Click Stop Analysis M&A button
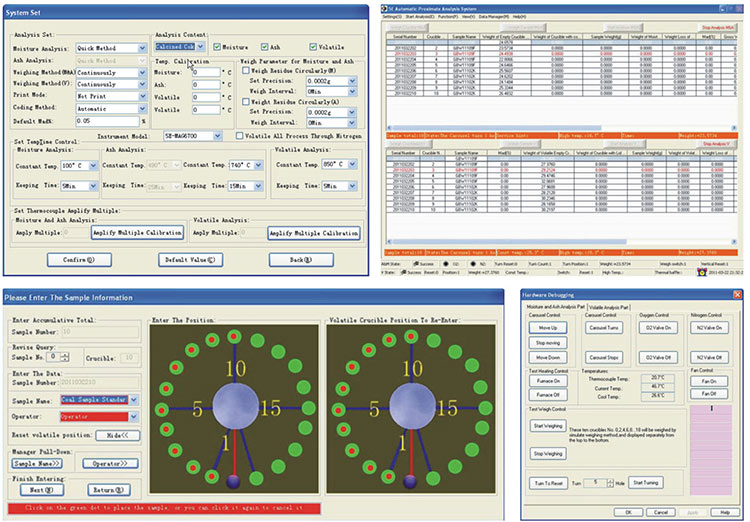The width and height of the screenshot is (750, 522). pos(717,28)
